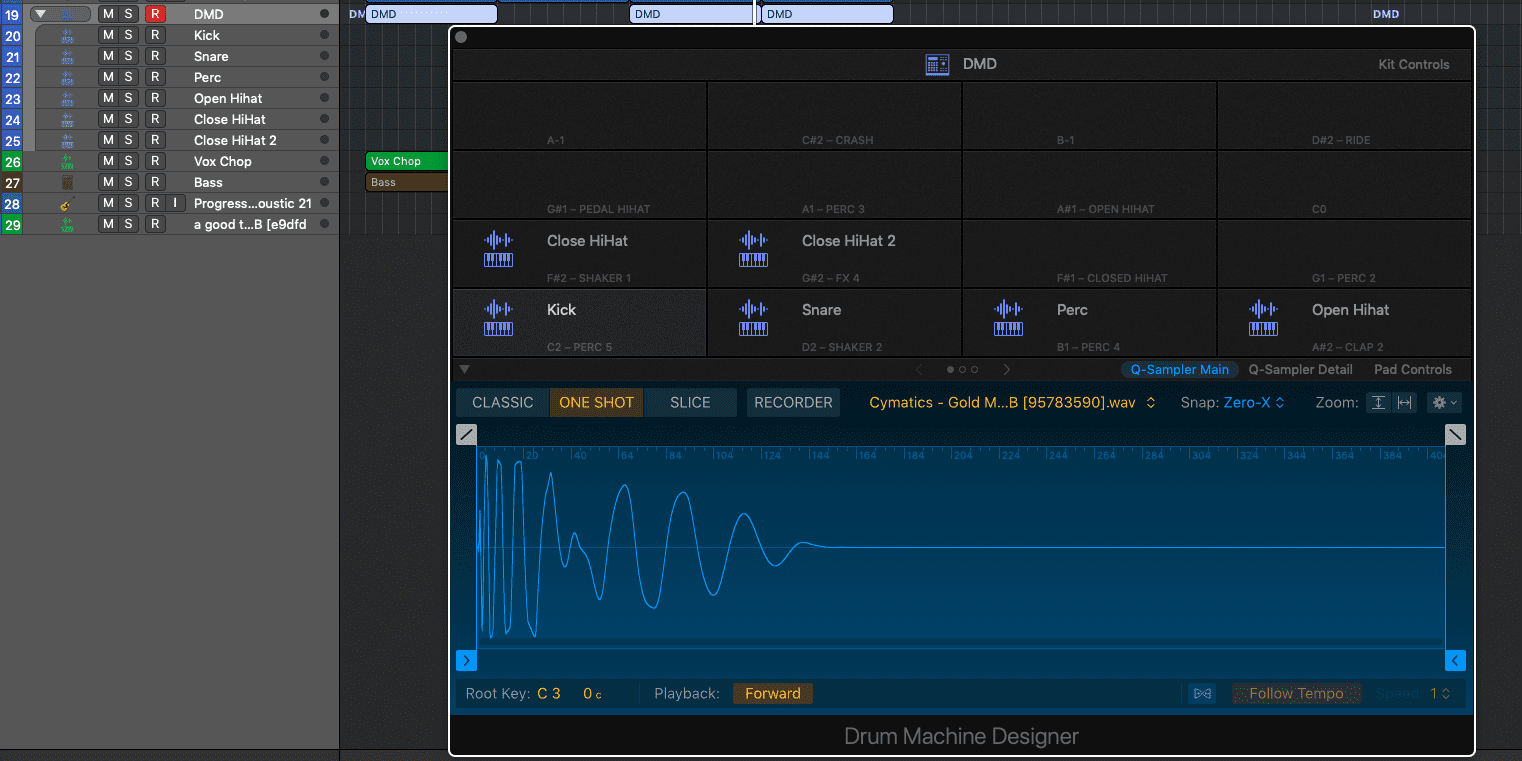Image resolution: width=1522 pixels, height=761 pixels.
Task: Click the DMD kit icon in plugin header
Action: click(937, 64)
